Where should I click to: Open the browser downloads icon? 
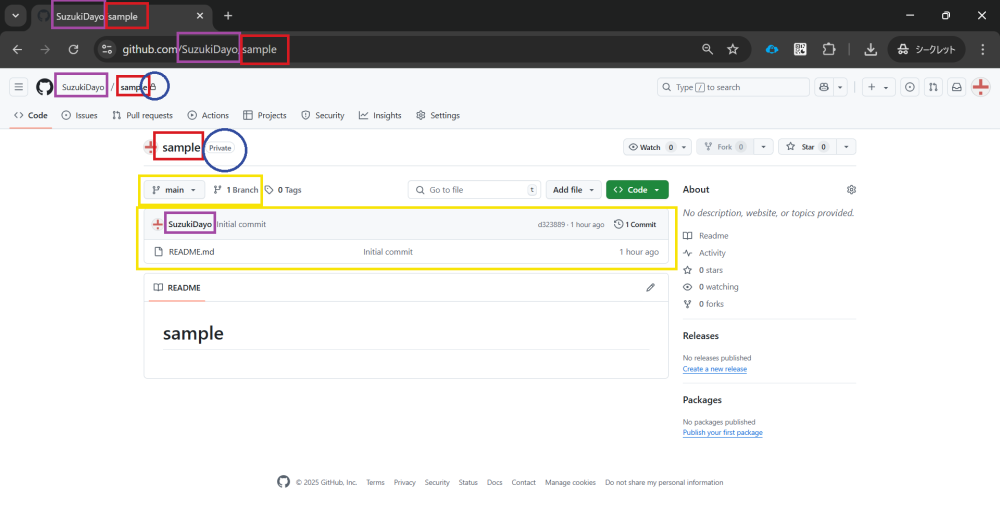871,49
